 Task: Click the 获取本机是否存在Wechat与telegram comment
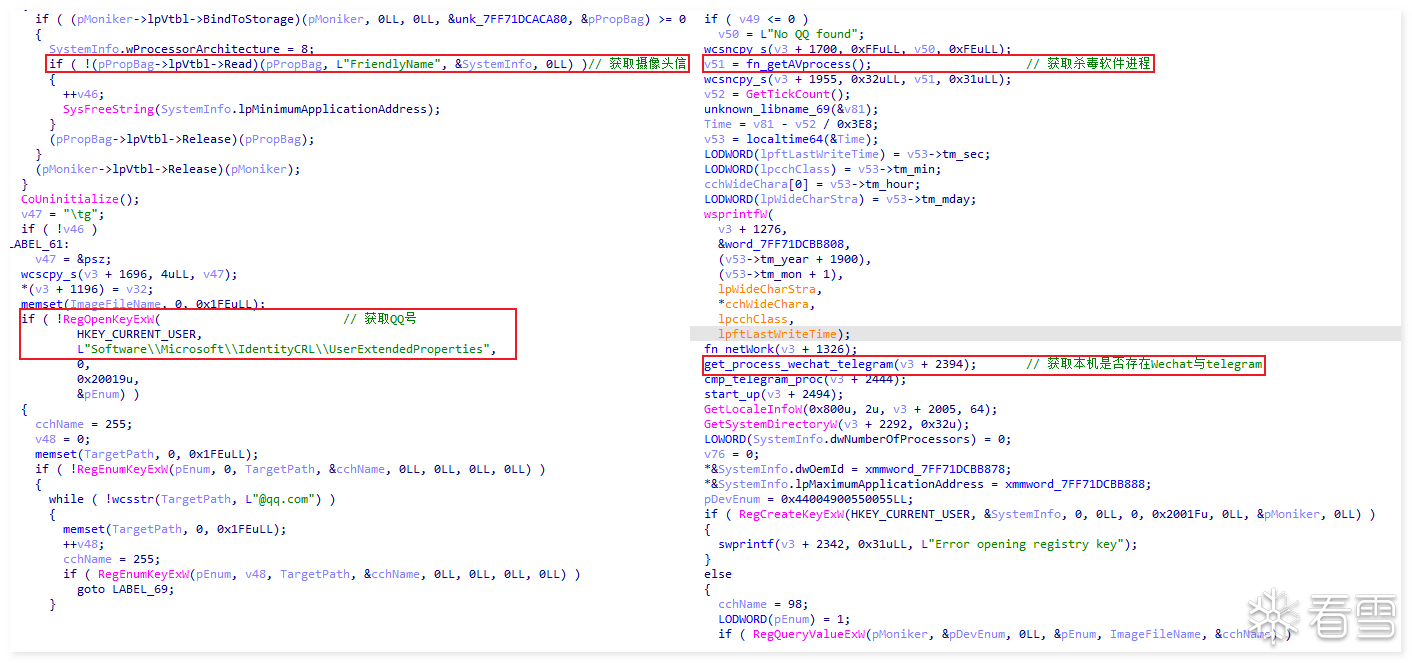(x=1144, y=364)
